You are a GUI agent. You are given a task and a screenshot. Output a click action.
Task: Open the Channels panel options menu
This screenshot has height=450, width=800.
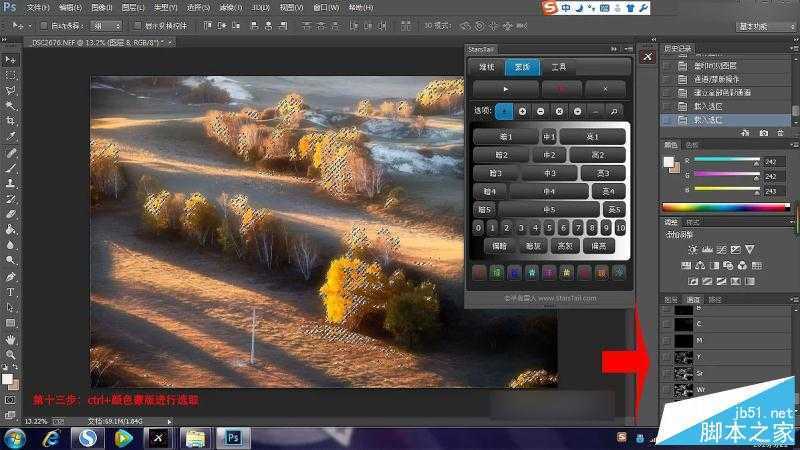tap(793, 299)
